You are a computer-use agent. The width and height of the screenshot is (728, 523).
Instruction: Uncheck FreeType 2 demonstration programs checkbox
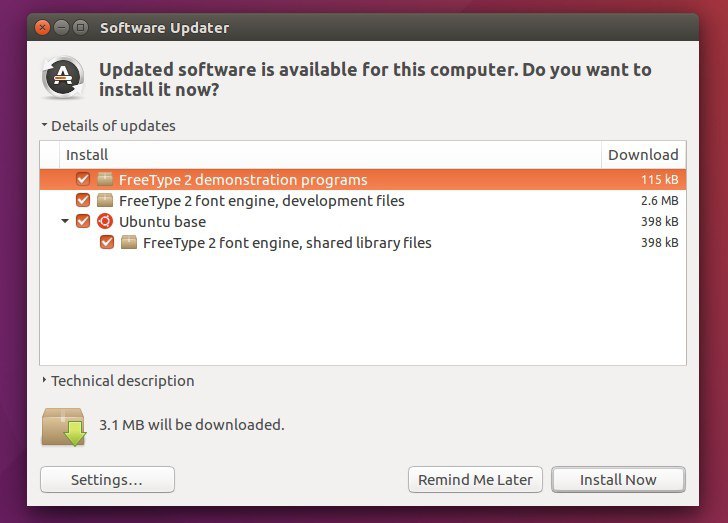pos(83,180)
